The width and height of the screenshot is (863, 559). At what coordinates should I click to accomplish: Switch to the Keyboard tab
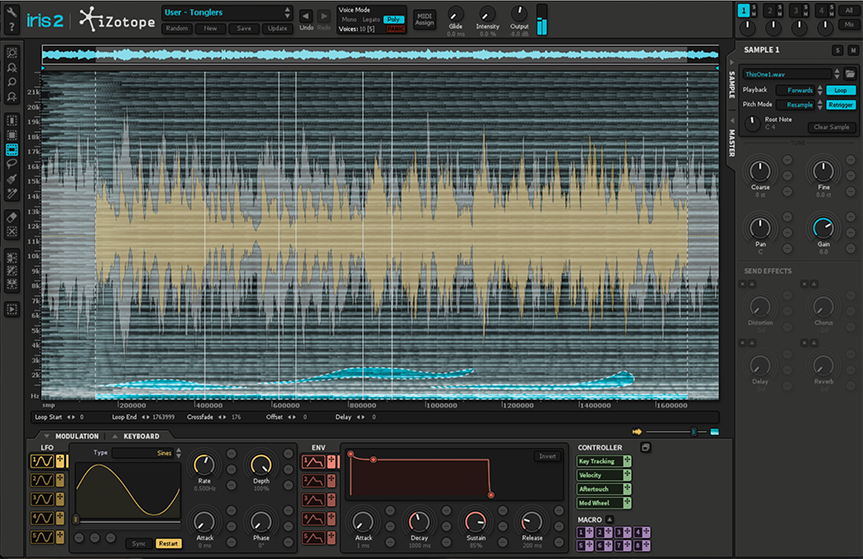pos(140,437)
